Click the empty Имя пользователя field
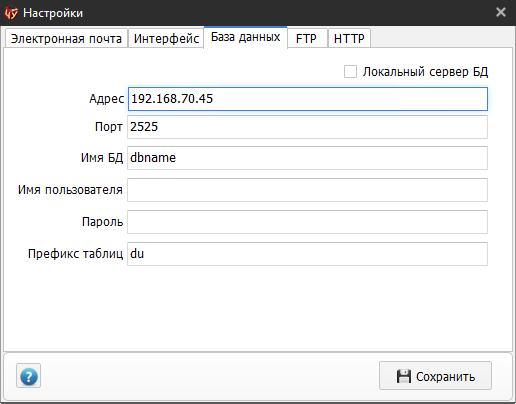Viewport: 516px width, 404px height. pos(307,190)
